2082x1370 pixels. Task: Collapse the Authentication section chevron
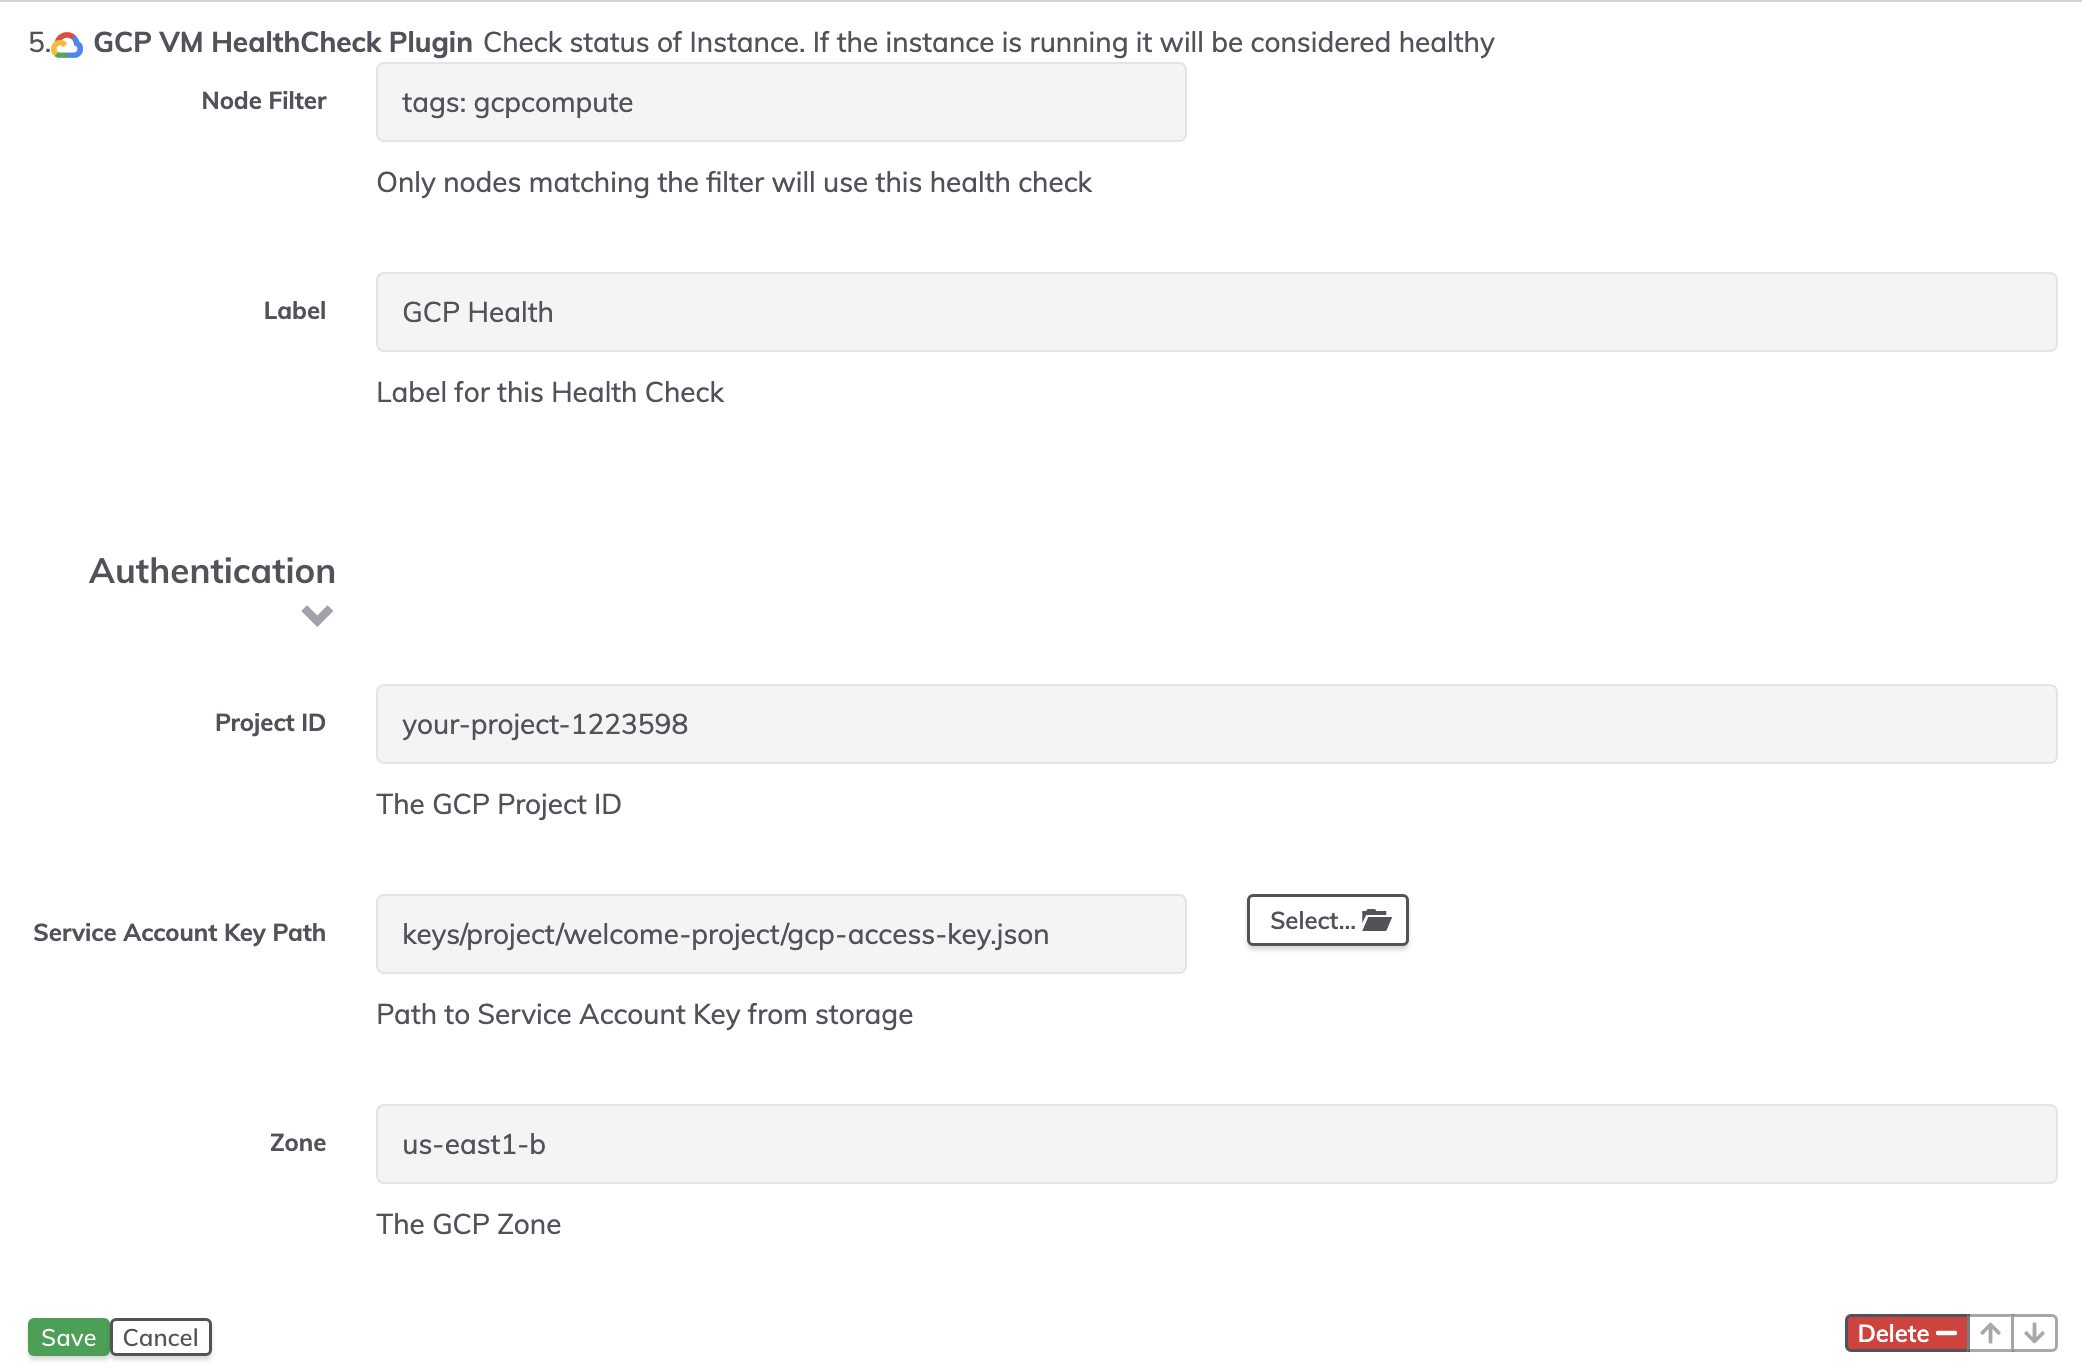317,615
